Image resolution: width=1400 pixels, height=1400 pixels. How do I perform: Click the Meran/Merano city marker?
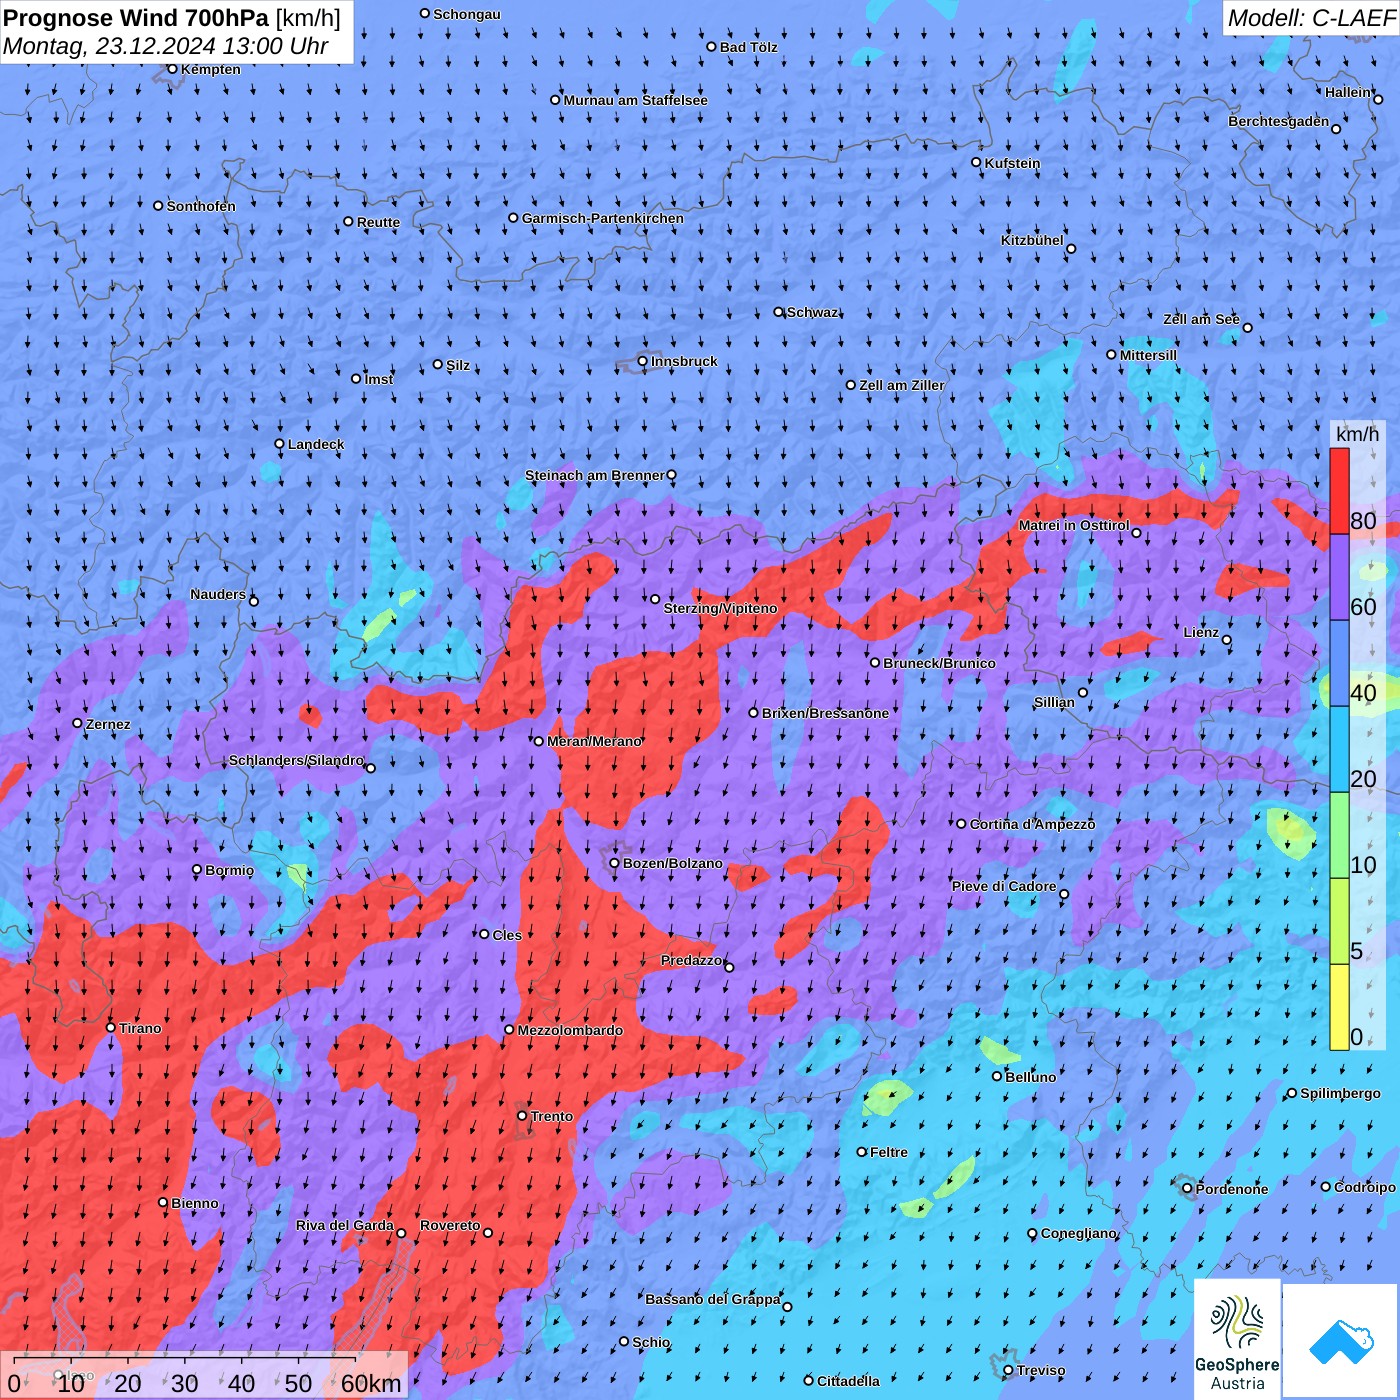point(539,741)
